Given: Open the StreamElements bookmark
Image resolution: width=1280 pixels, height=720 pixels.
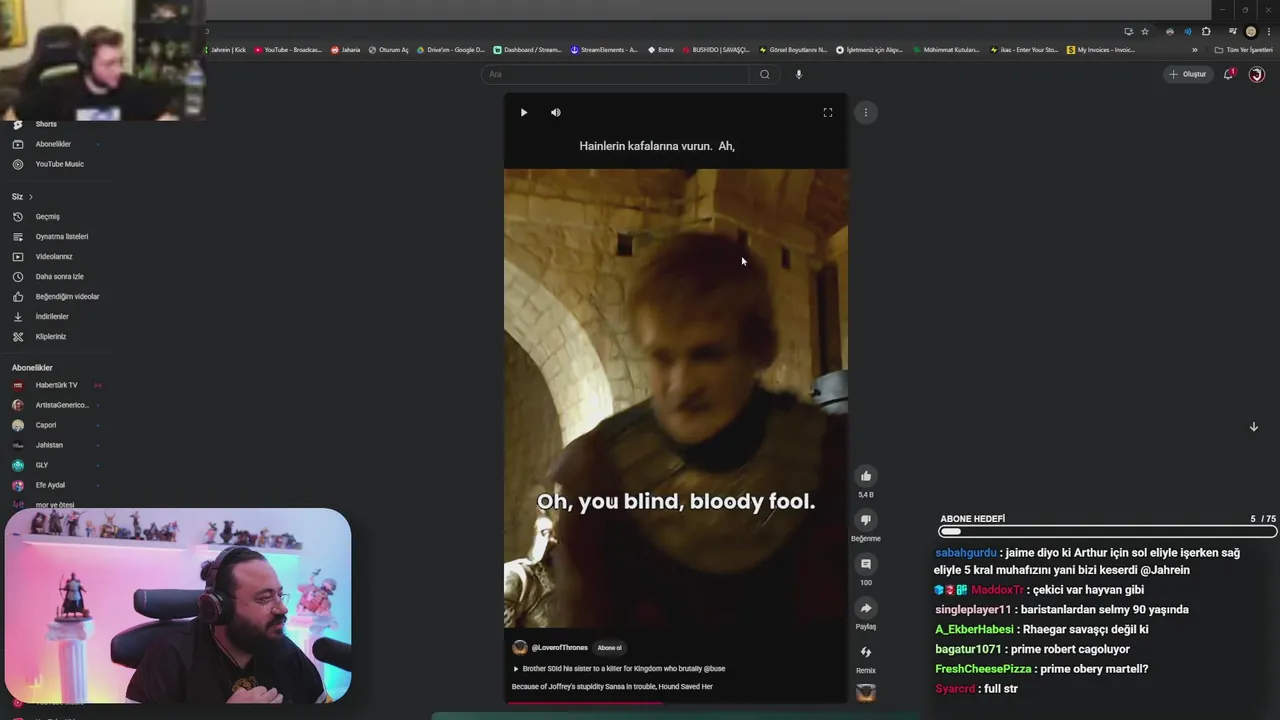Looking at the screenshot, I should (x=604, y=50).
